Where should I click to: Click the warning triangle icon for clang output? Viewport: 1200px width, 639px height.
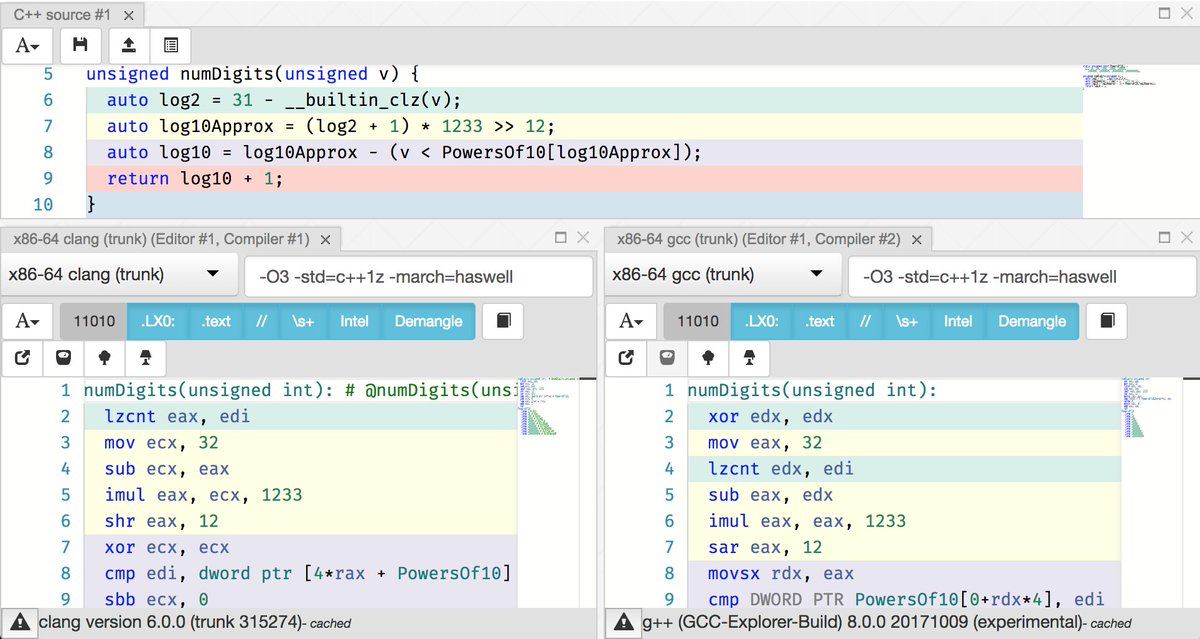pyautogui.click(x=20, y=623)
